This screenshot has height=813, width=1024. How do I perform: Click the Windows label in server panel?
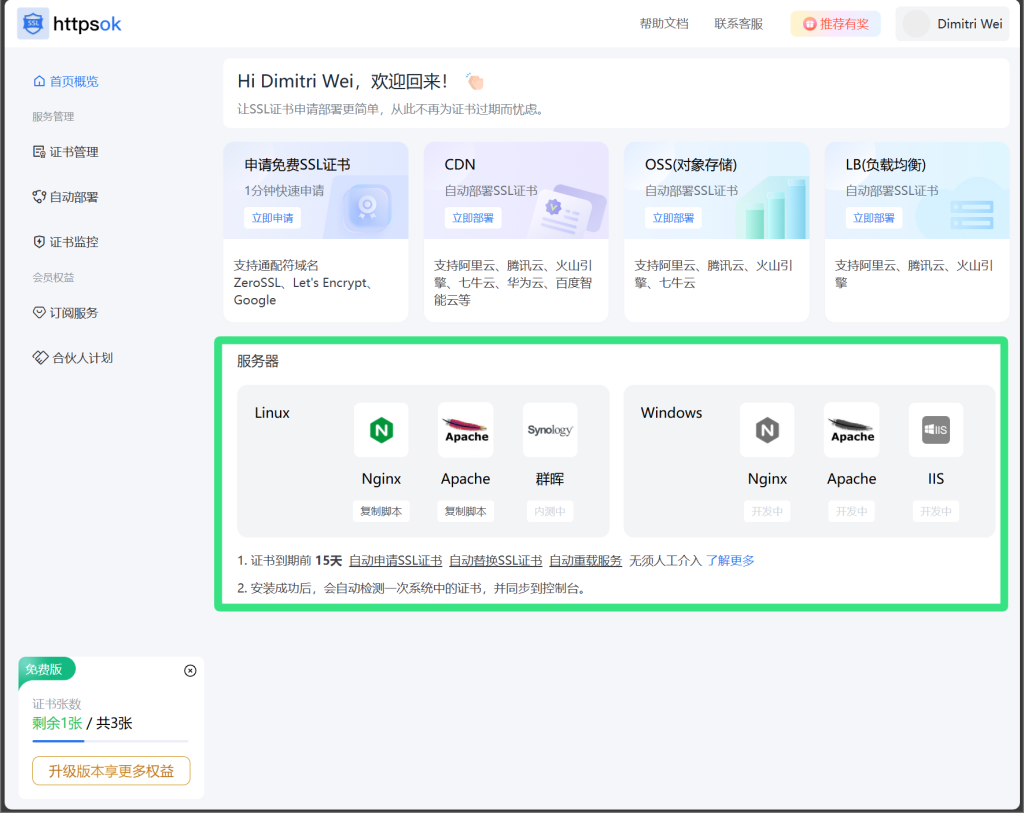[x=671, y=413]
